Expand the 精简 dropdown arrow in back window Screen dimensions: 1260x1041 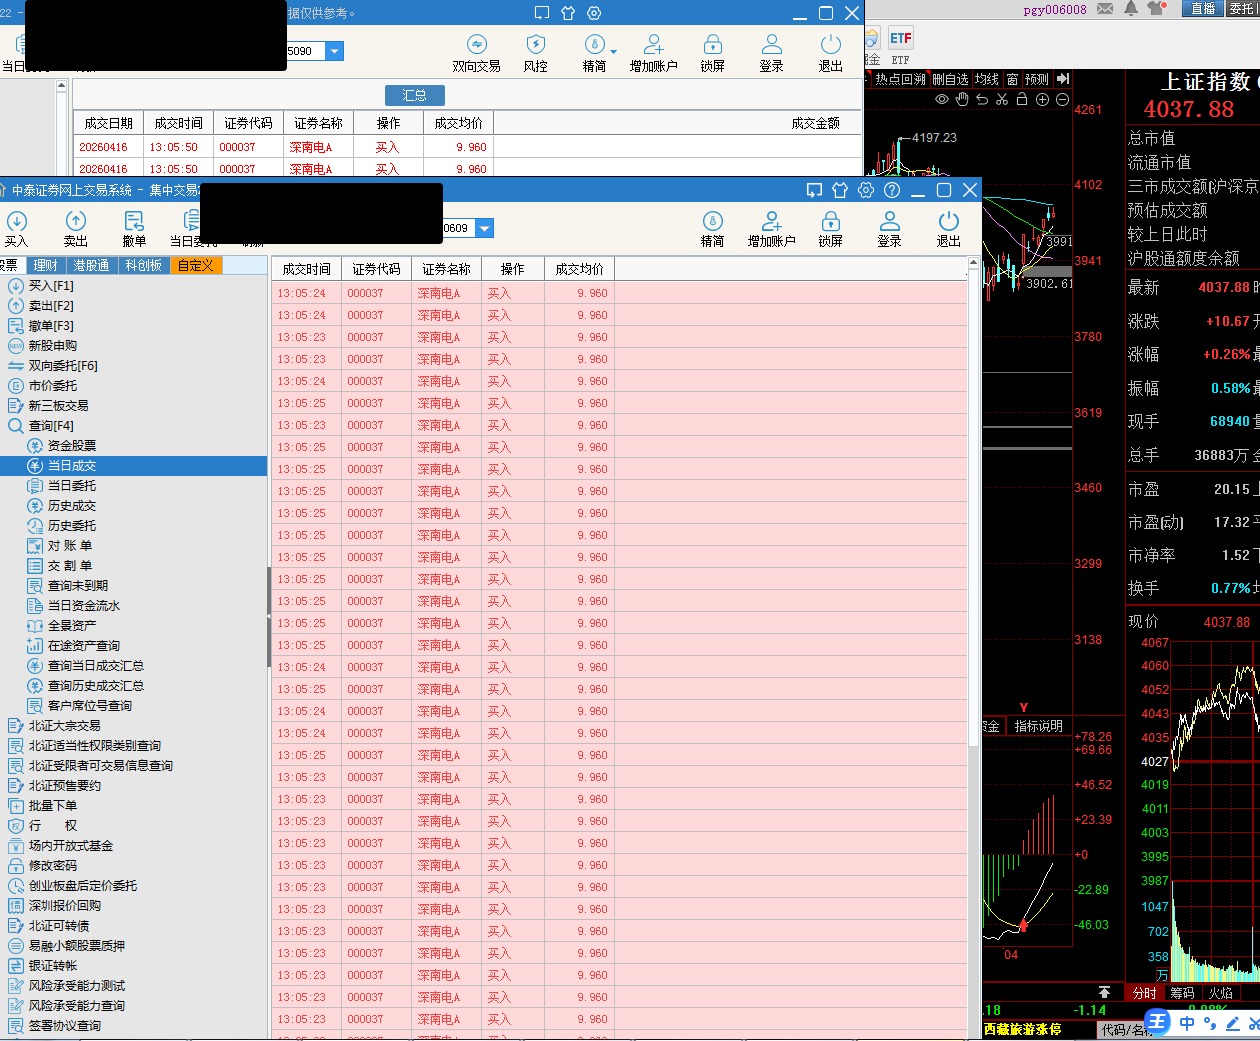(613, 51)
